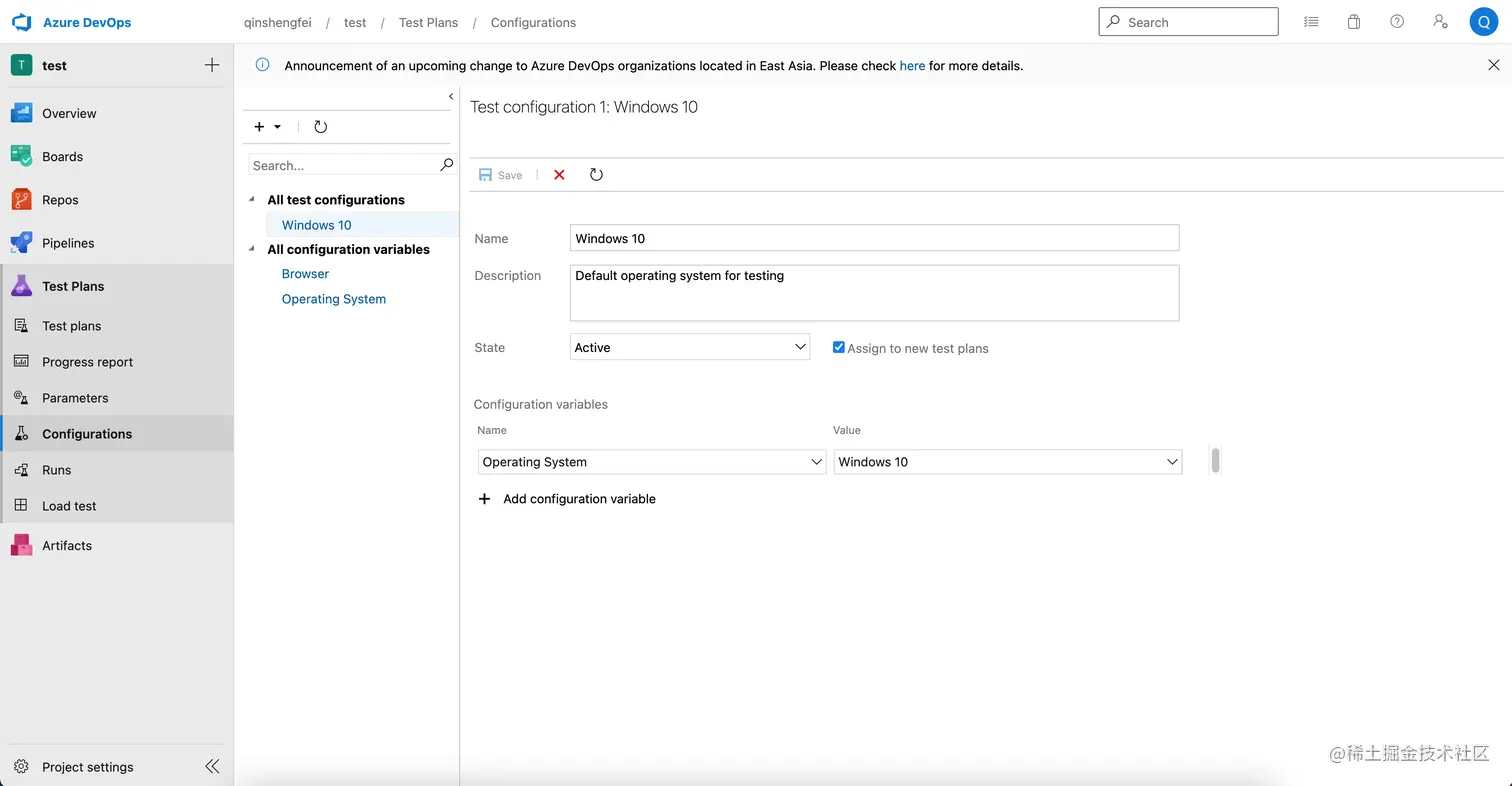Delete configuration with red X icon
Viewport: 1512px width, 786px height.
click(x=559, y=175)
